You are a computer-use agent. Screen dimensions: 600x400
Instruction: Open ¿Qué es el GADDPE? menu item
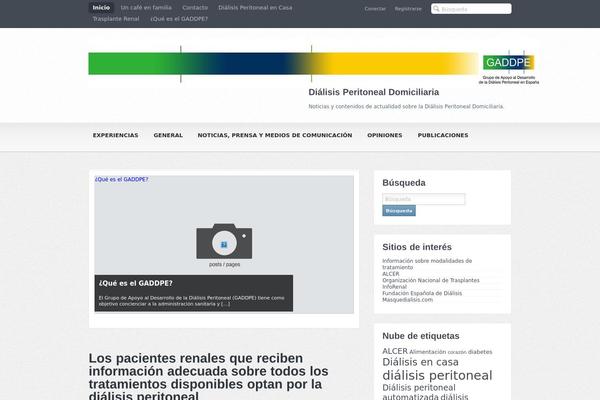coord(179,19)
